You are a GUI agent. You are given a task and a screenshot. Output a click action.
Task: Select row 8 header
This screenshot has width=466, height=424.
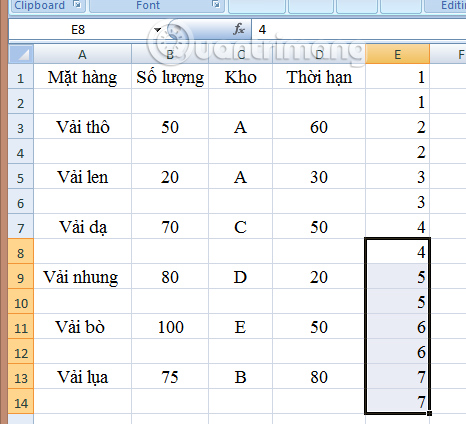point(21,251)
